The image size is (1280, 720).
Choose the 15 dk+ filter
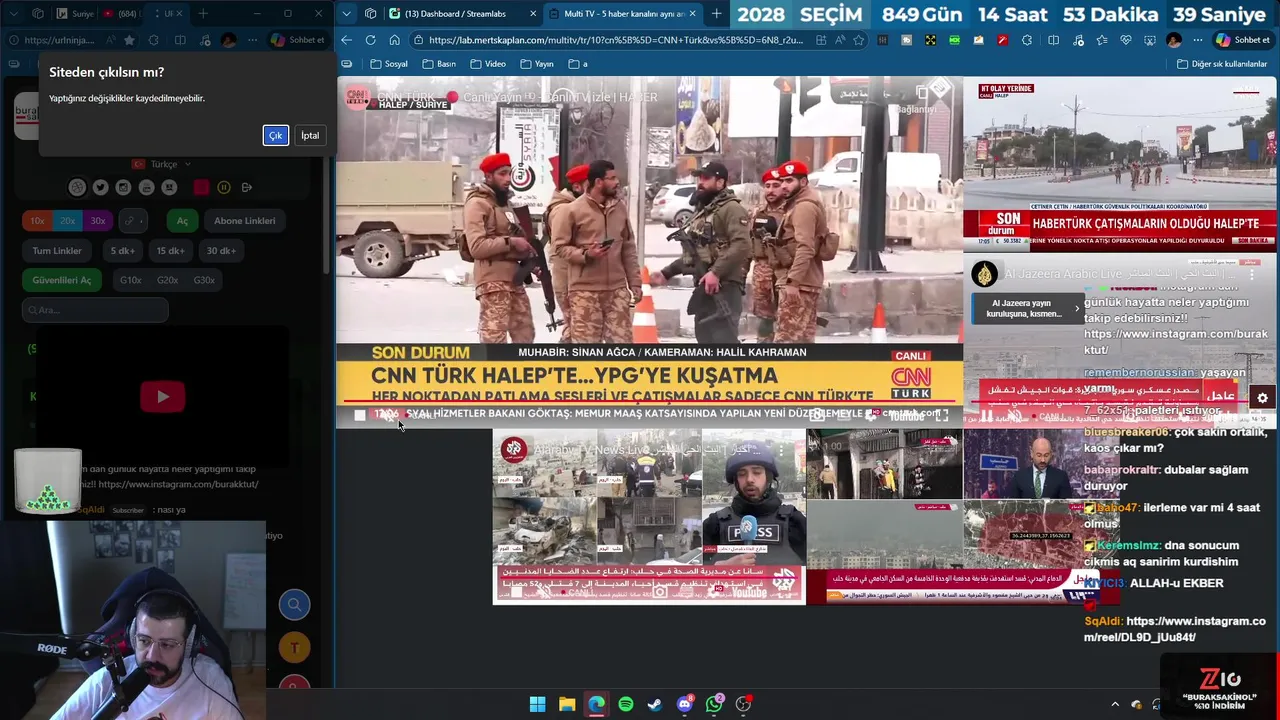point(170,251)
